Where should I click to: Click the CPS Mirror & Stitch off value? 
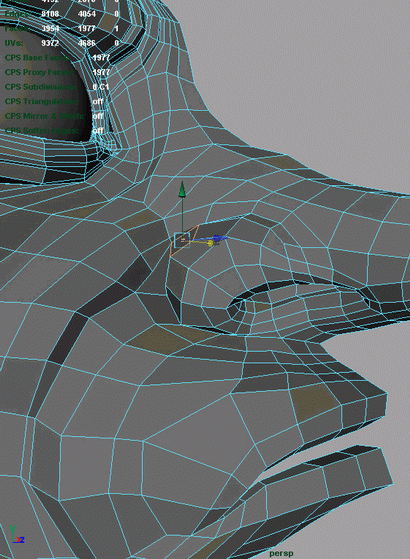pos(98,116)
